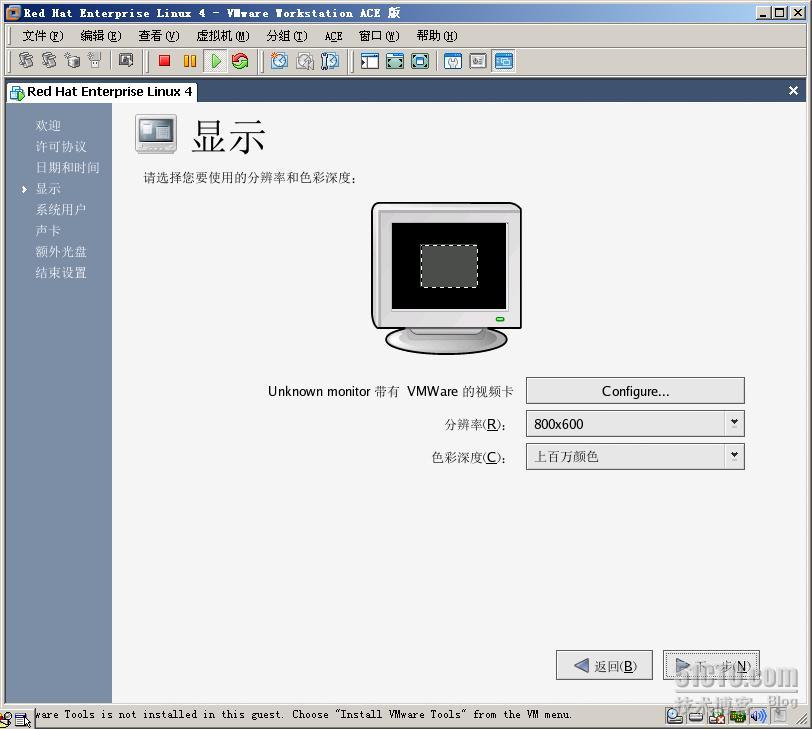This screenshot has height=729, width=812.
Task: Open the ACE menu
Action: pyautogui.click(x=334, y=36)
